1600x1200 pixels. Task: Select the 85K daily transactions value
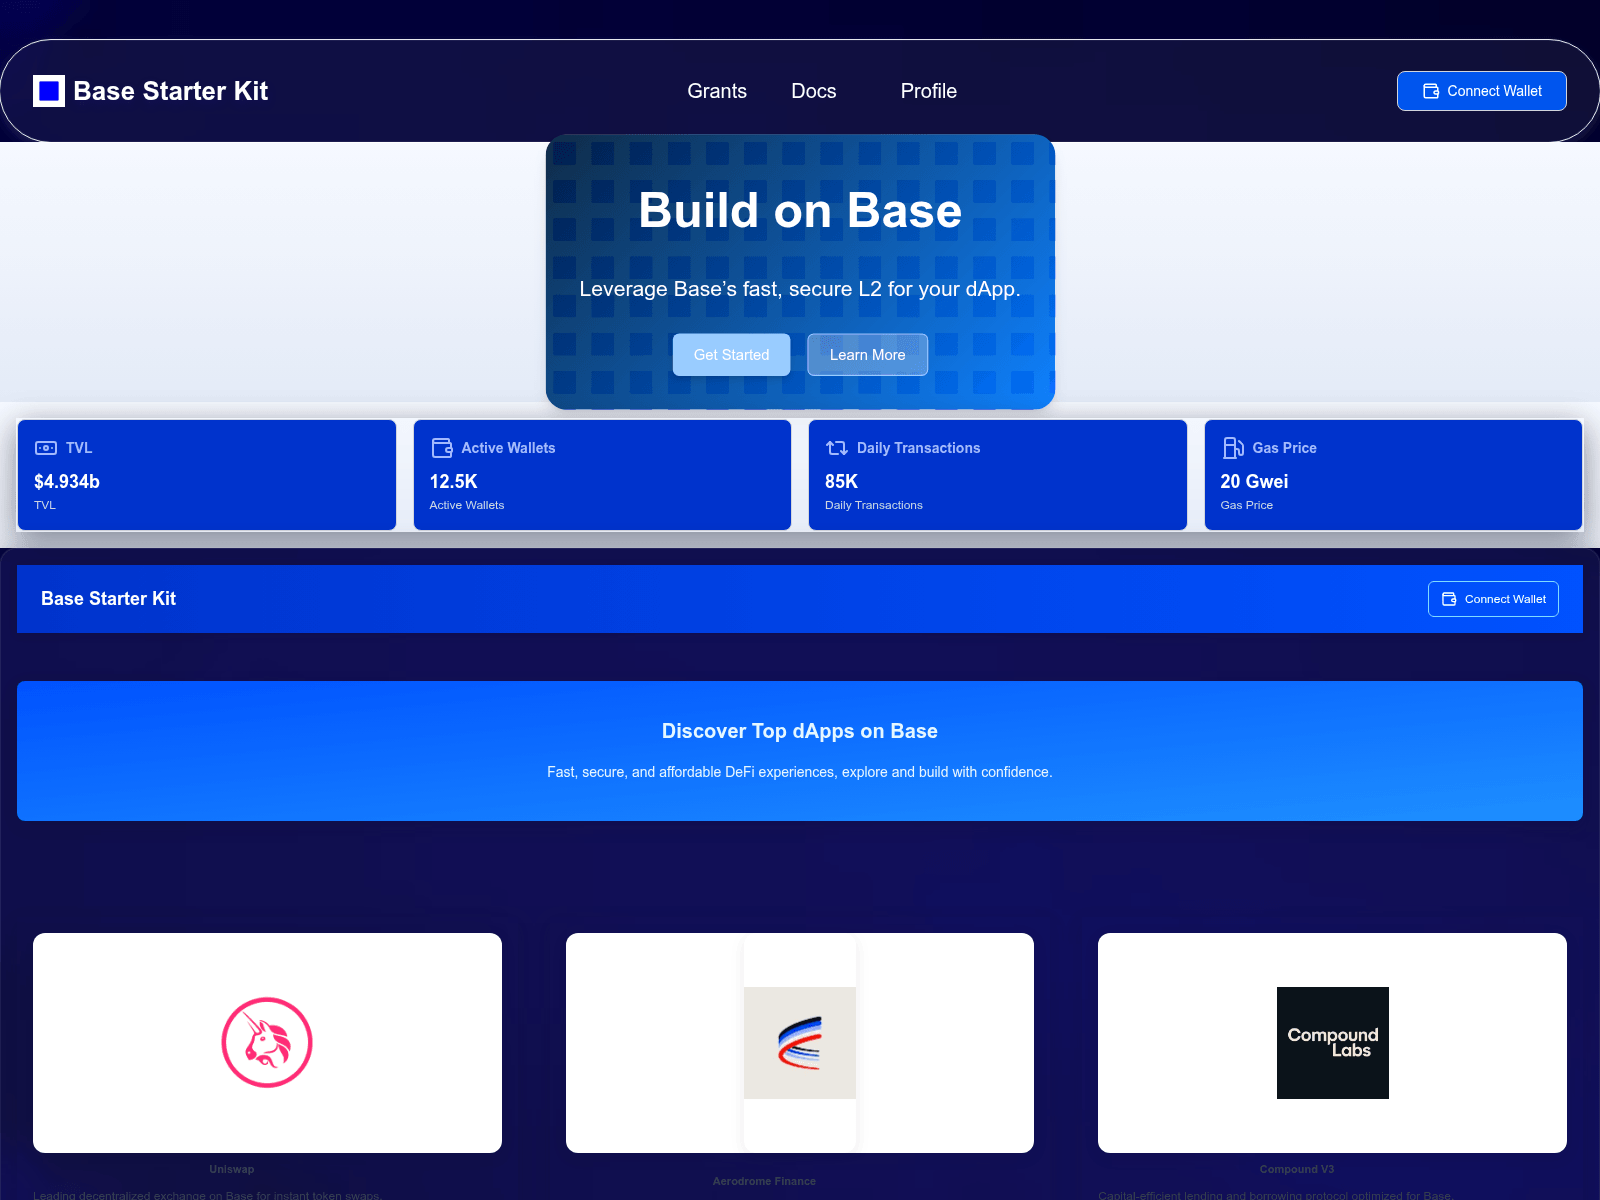[x=842, y=481]
